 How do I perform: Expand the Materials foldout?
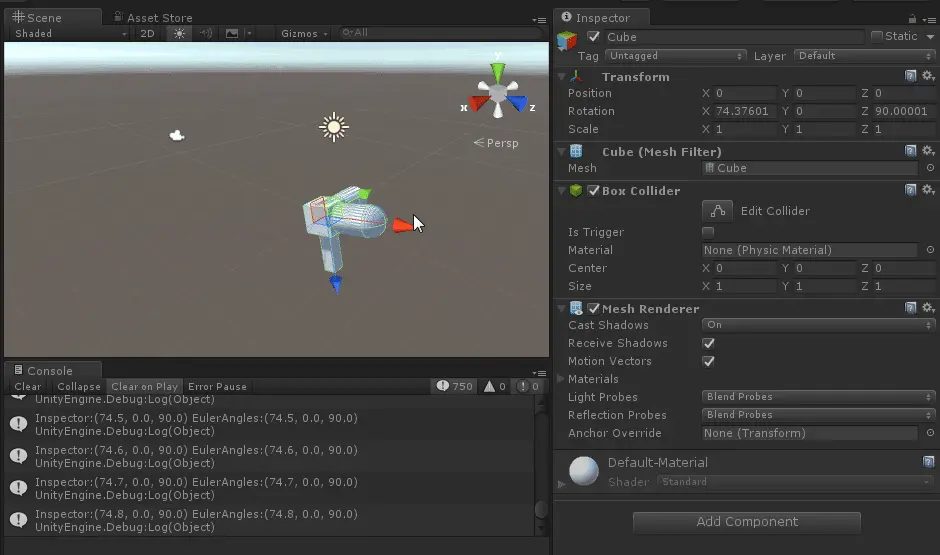click(562, 379)
